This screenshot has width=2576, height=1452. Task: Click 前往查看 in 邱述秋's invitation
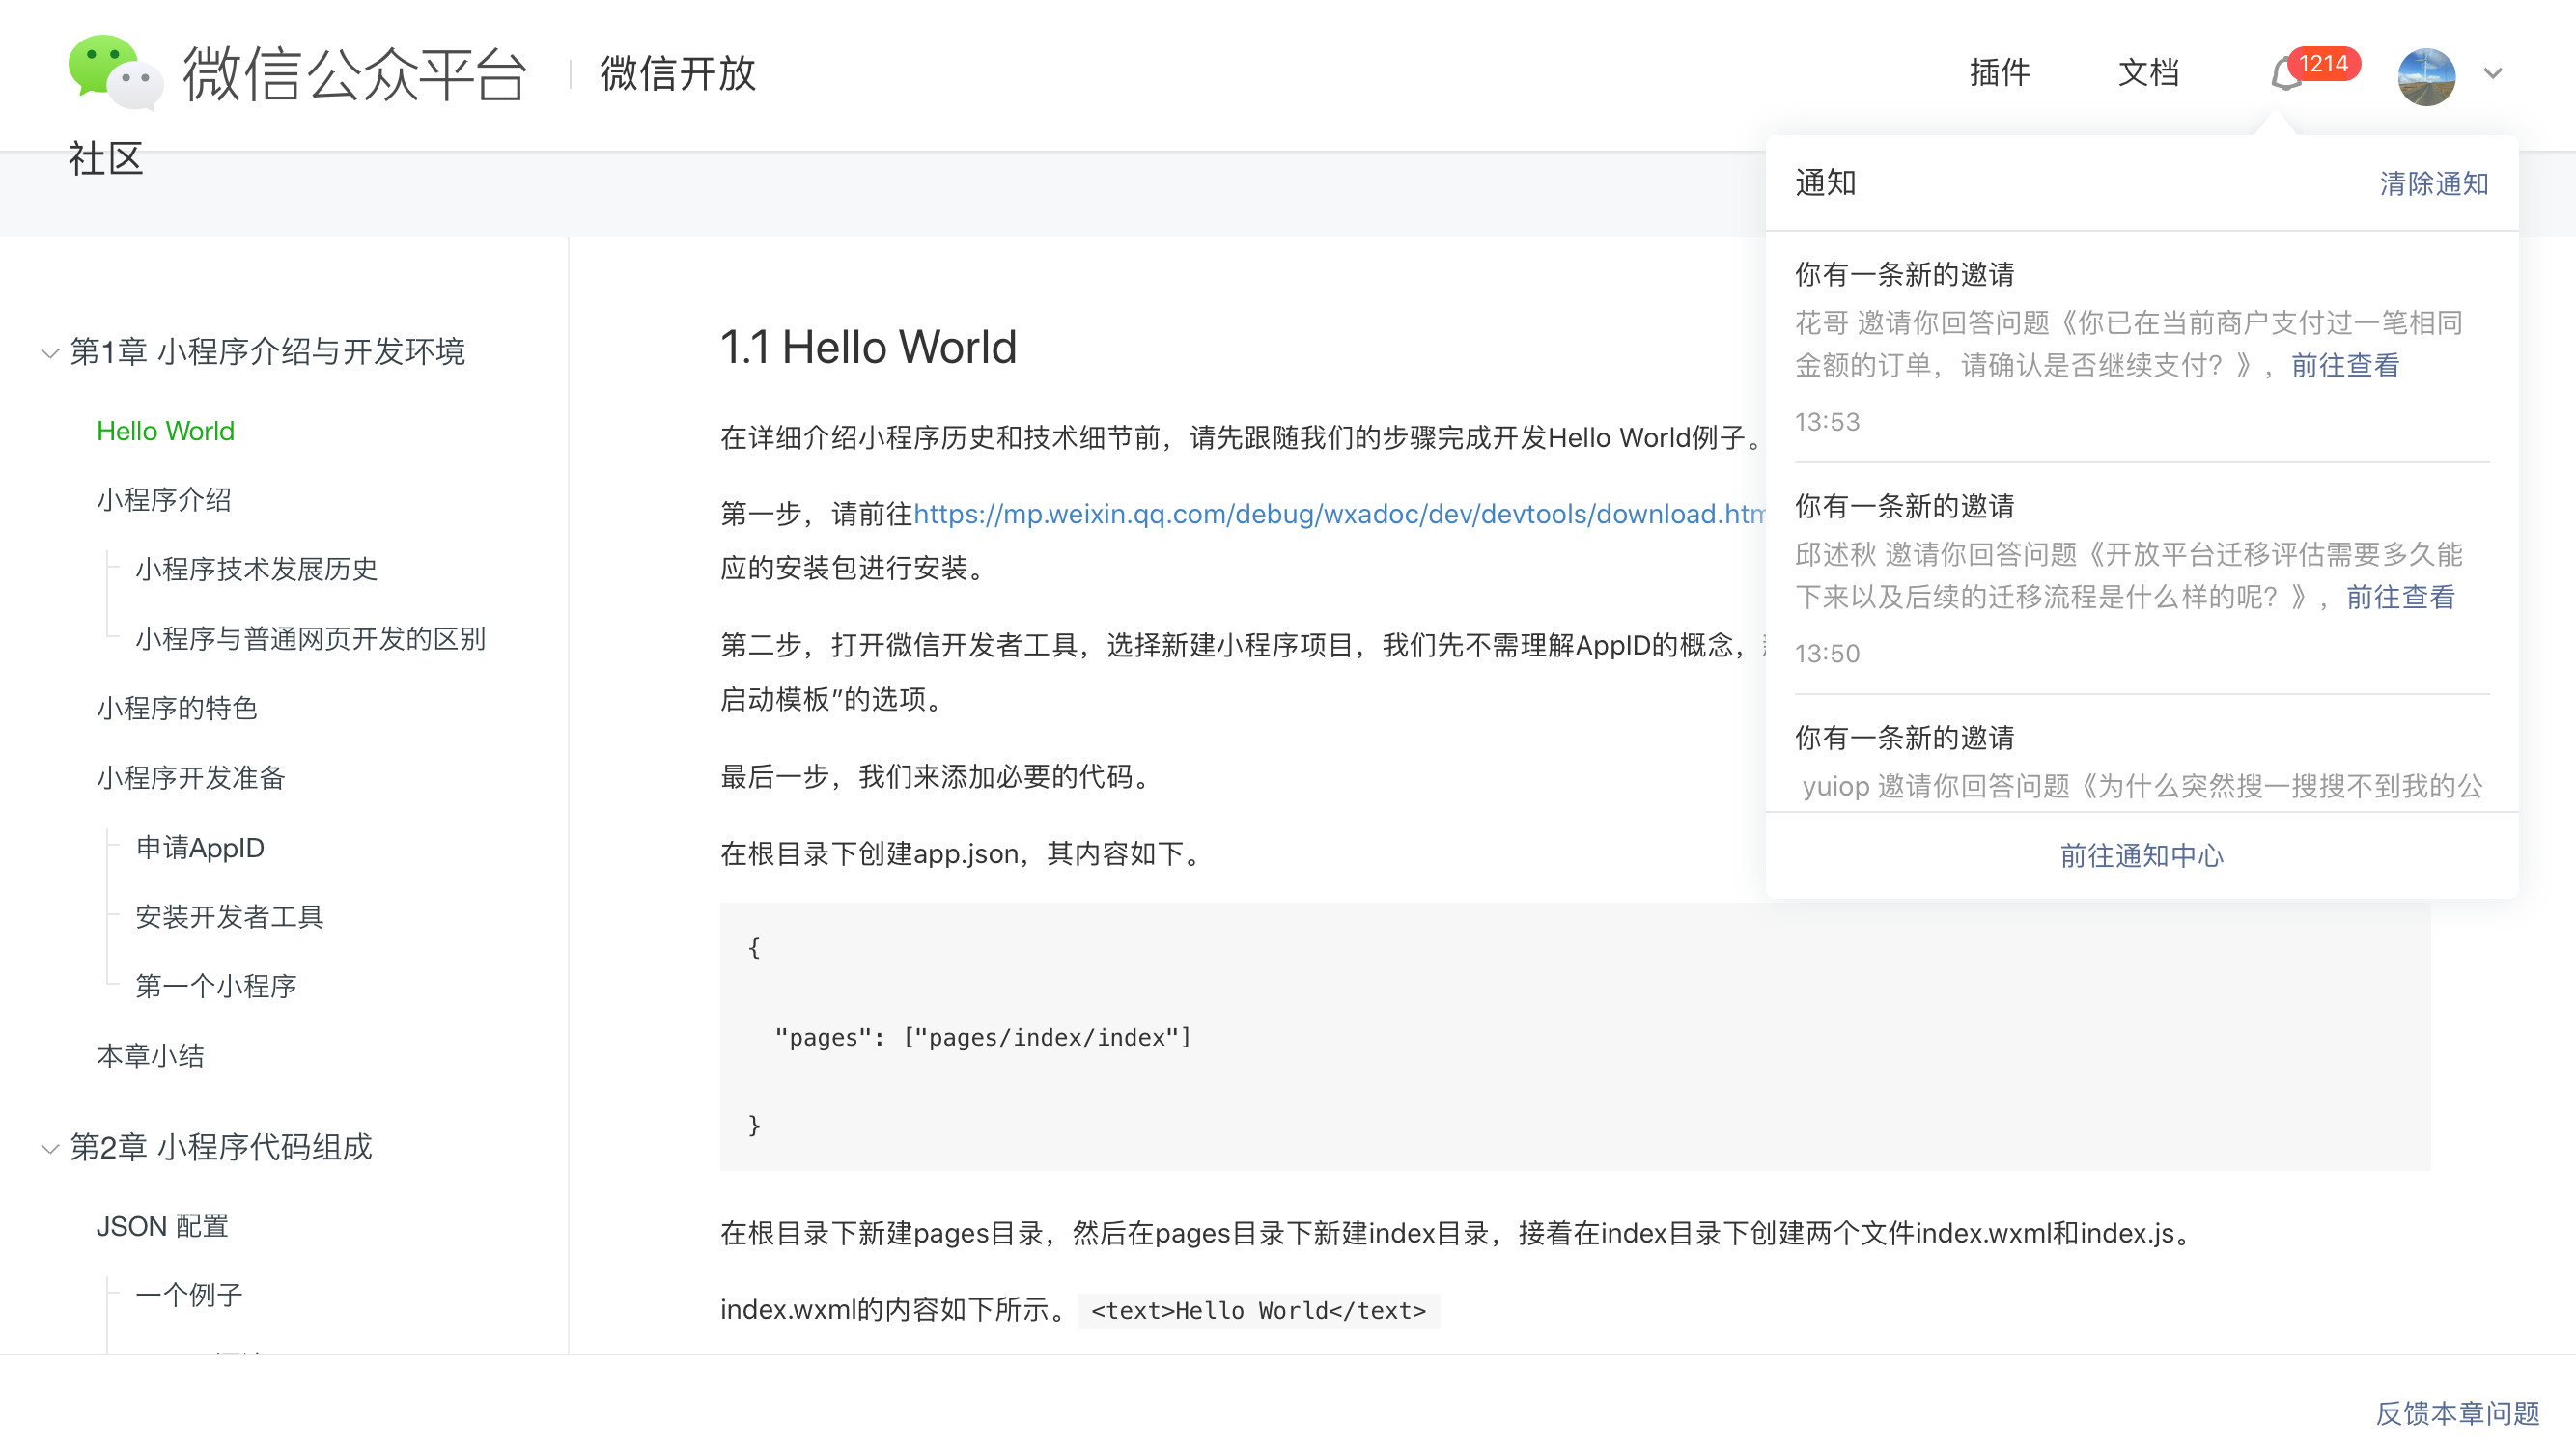point(2400,598)
